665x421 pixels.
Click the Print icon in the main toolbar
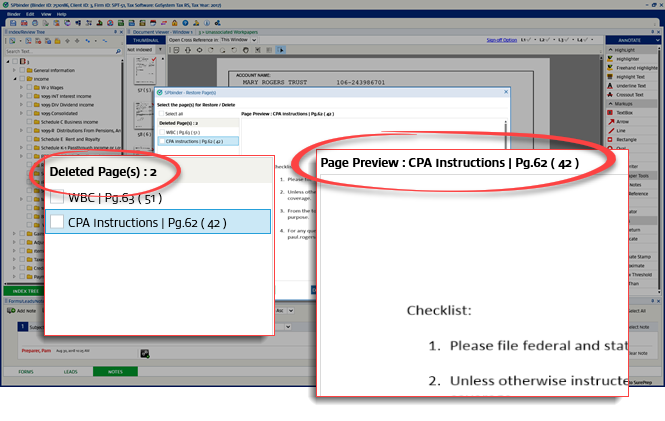(35, 23)
